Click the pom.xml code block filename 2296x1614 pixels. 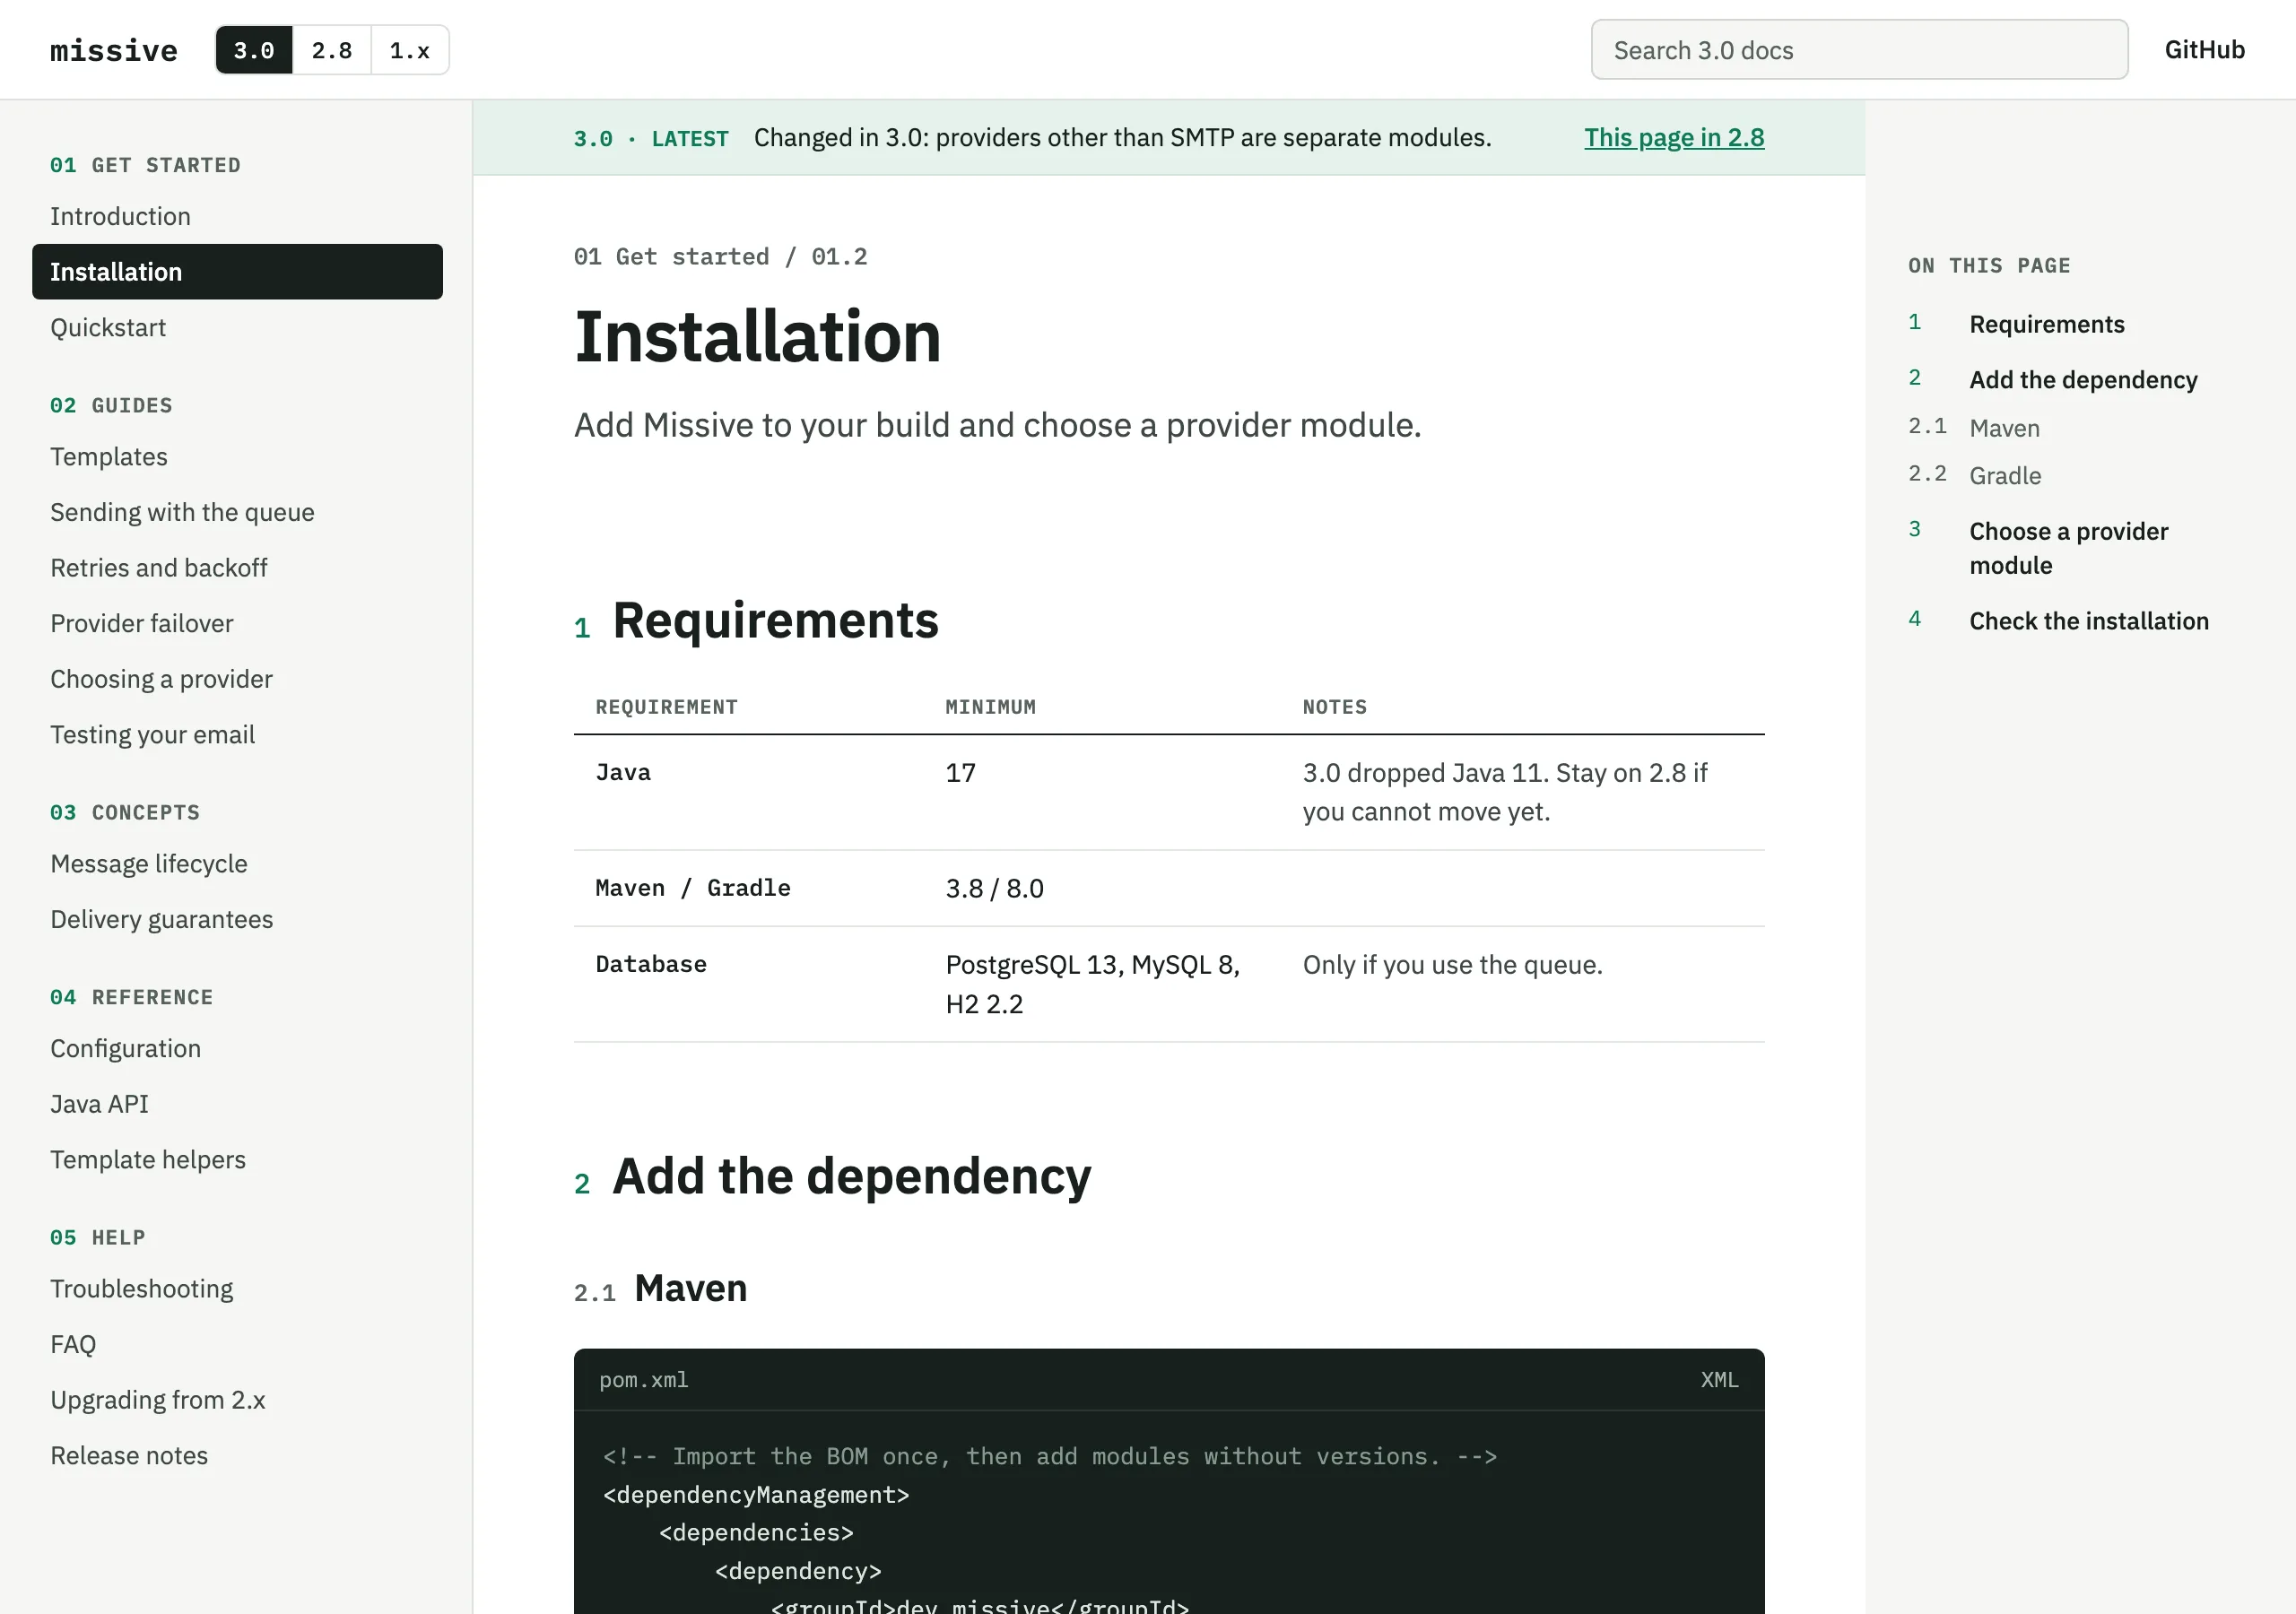pos(644,1380)
